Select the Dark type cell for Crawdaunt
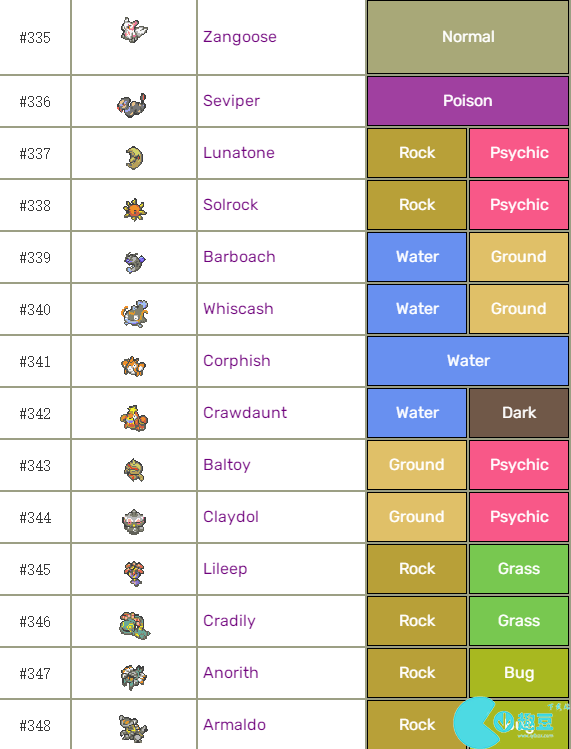This screenshot has width=571, height=749. click(x=519, y=413)
